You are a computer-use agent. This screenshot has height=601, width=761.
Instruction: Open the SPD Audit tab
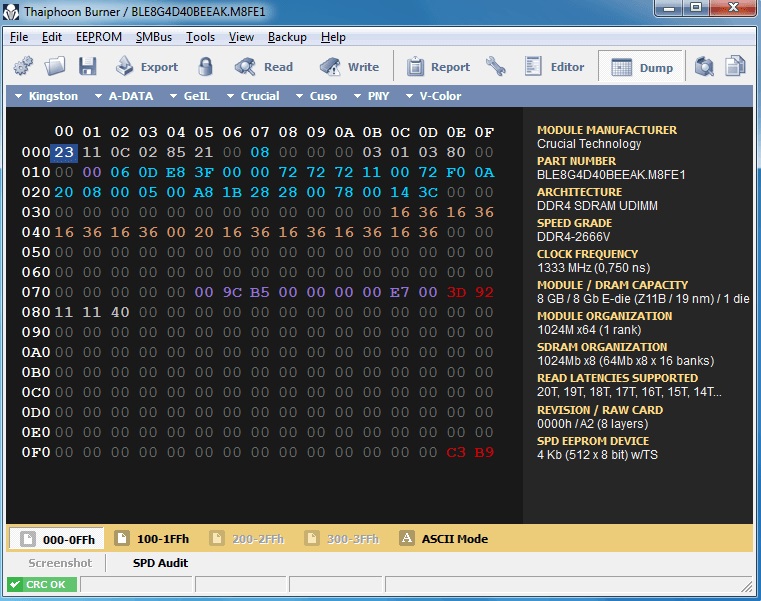coord(161,563)
